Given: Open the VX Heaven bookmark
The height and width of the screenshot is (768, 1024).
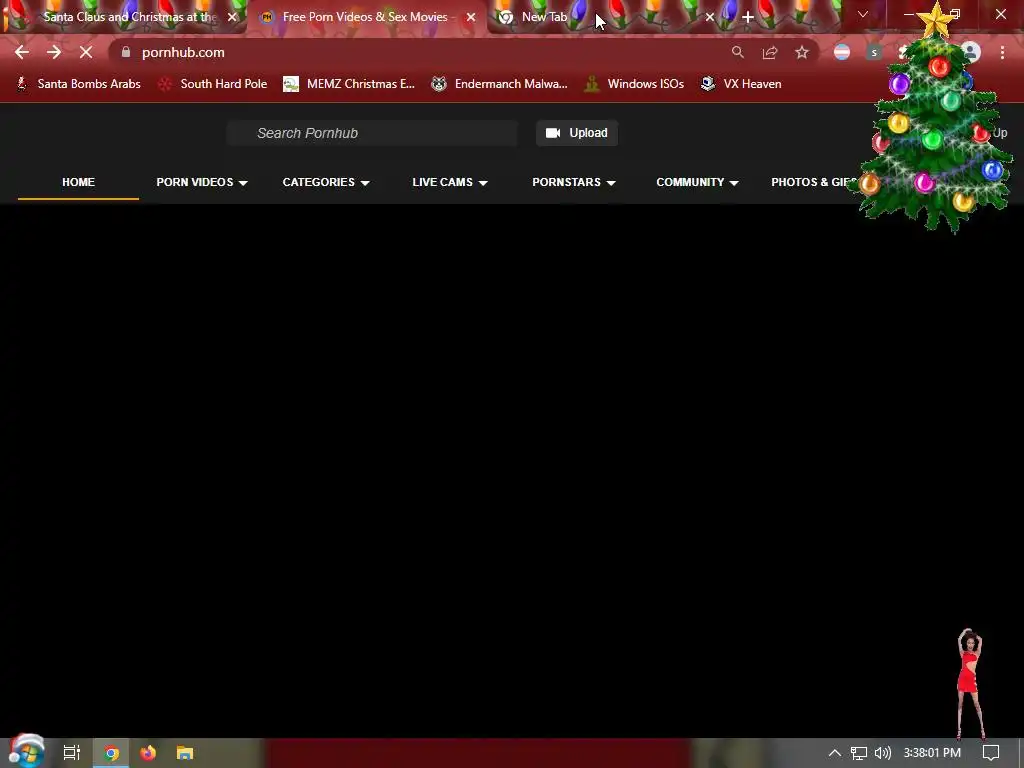Looking at the screenshot, I should (x=741, y=84).
